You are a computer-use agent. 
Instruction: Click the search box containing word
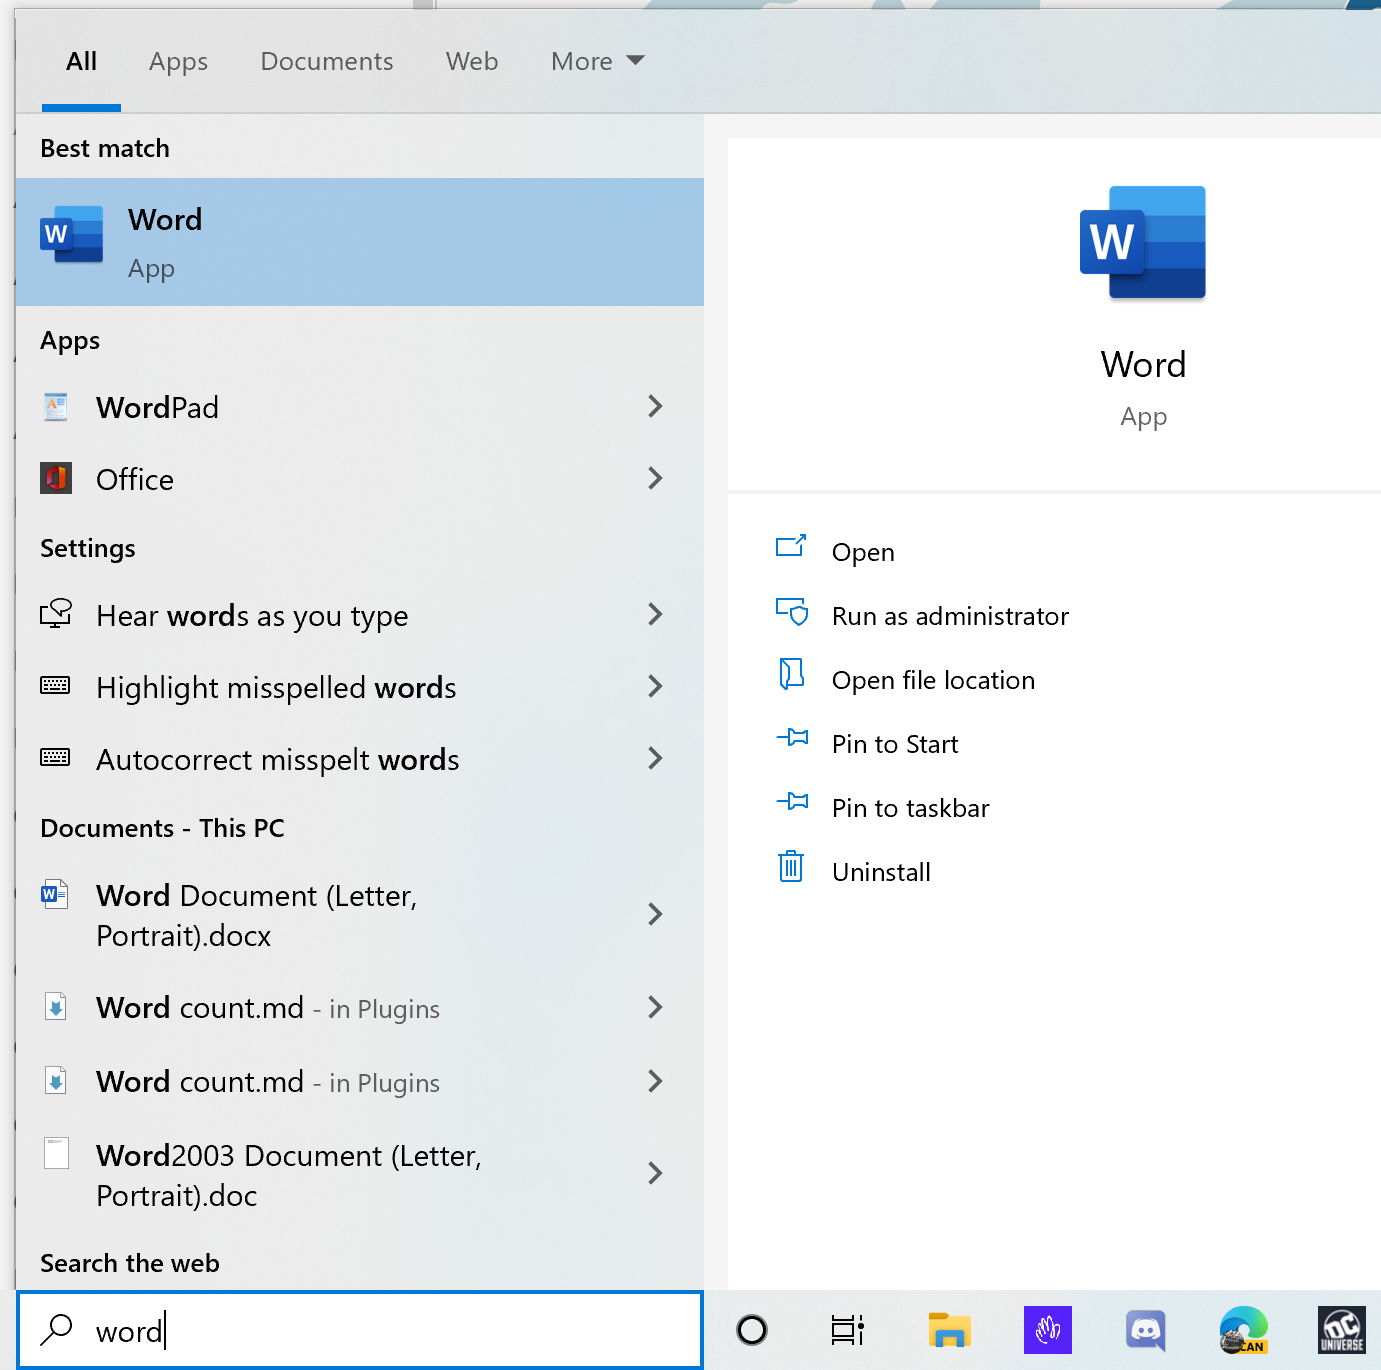click(x=360, y=1330)
